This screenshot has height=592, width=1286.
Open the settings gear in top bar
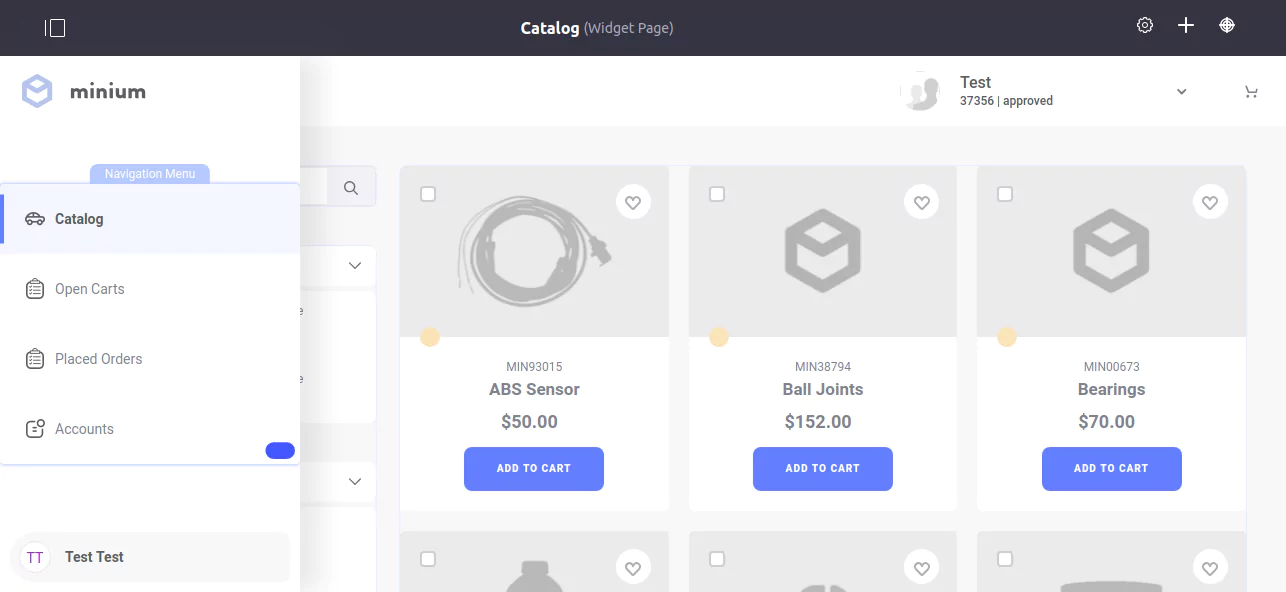point(1145,26)
